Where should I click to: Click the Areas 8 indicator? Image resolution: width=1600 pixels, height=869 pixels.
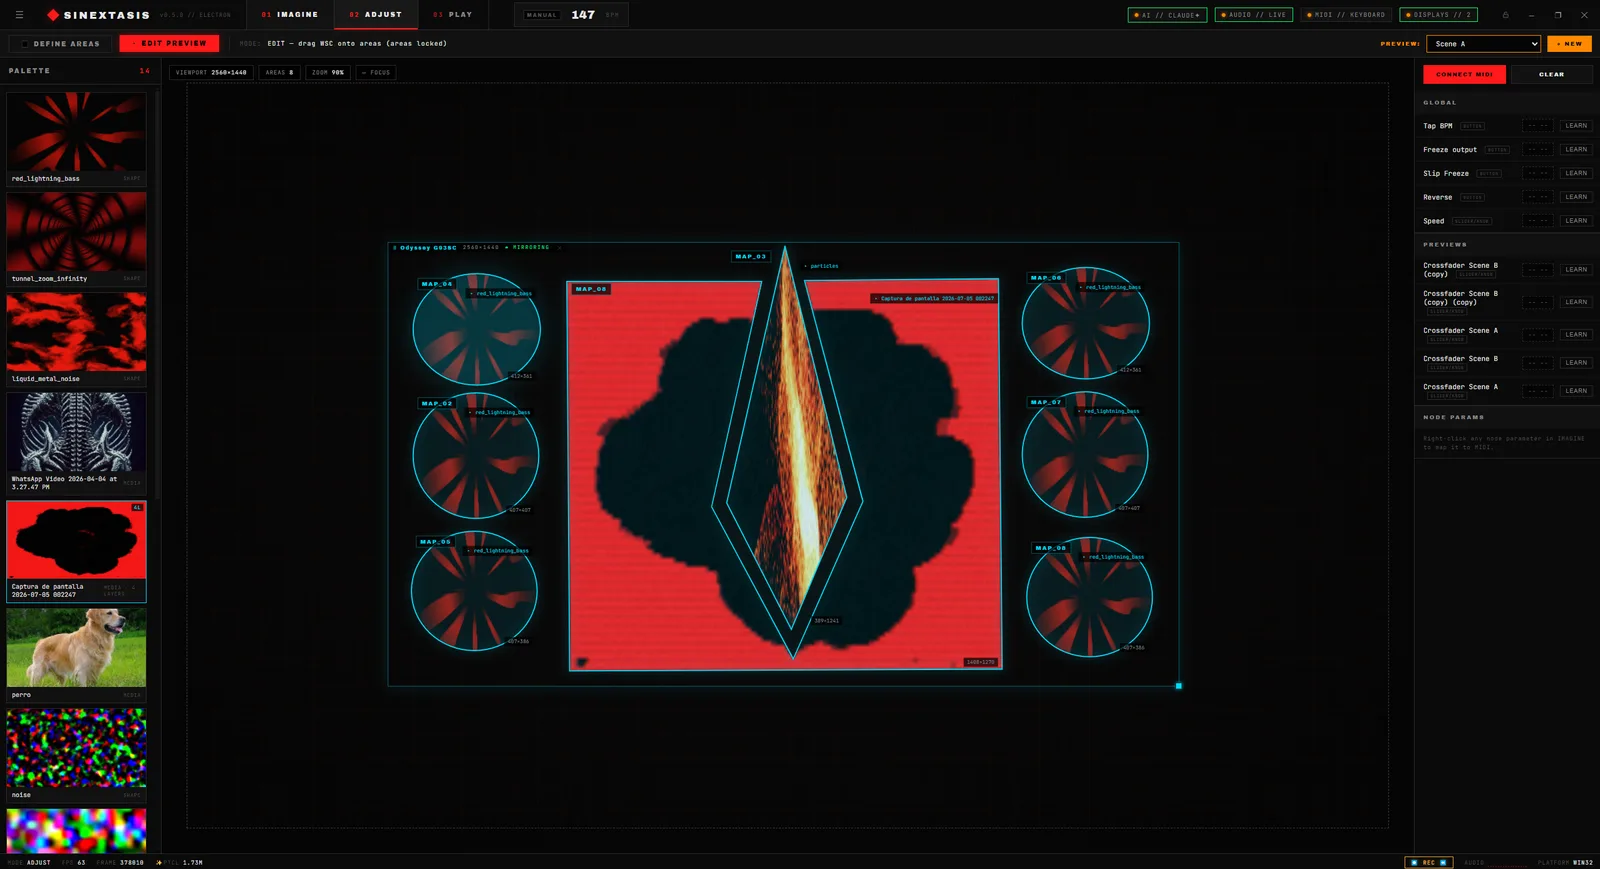[x=280, y=72]
